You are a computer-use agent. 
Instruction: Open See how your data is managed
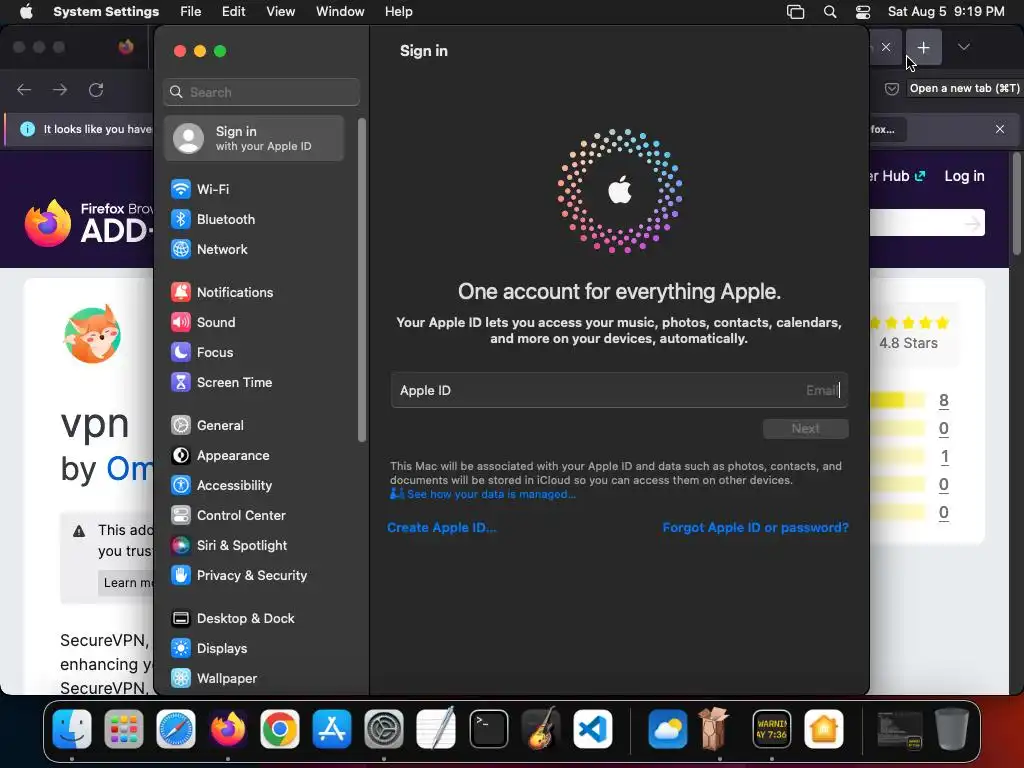(483, 494)
